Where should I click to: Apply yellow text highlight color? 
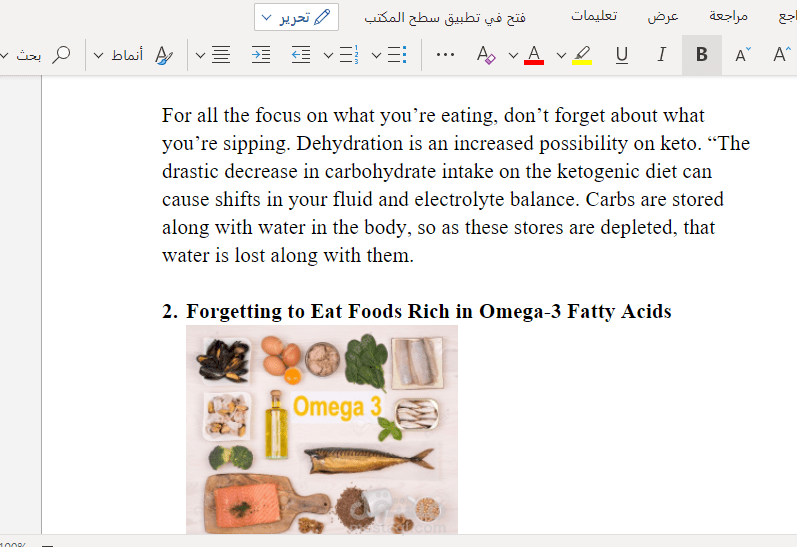pos(582,55)
